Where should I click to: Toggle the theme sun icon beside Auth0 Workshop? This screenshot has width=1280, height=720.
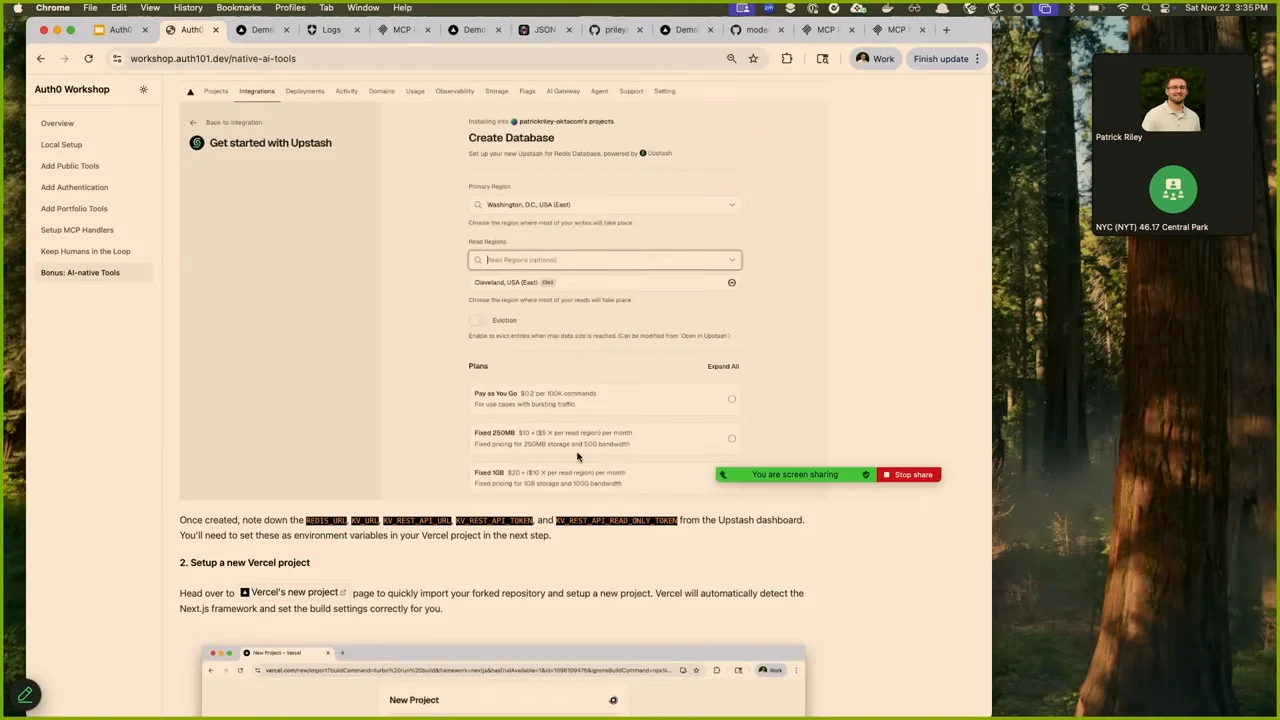click(143, 90)
